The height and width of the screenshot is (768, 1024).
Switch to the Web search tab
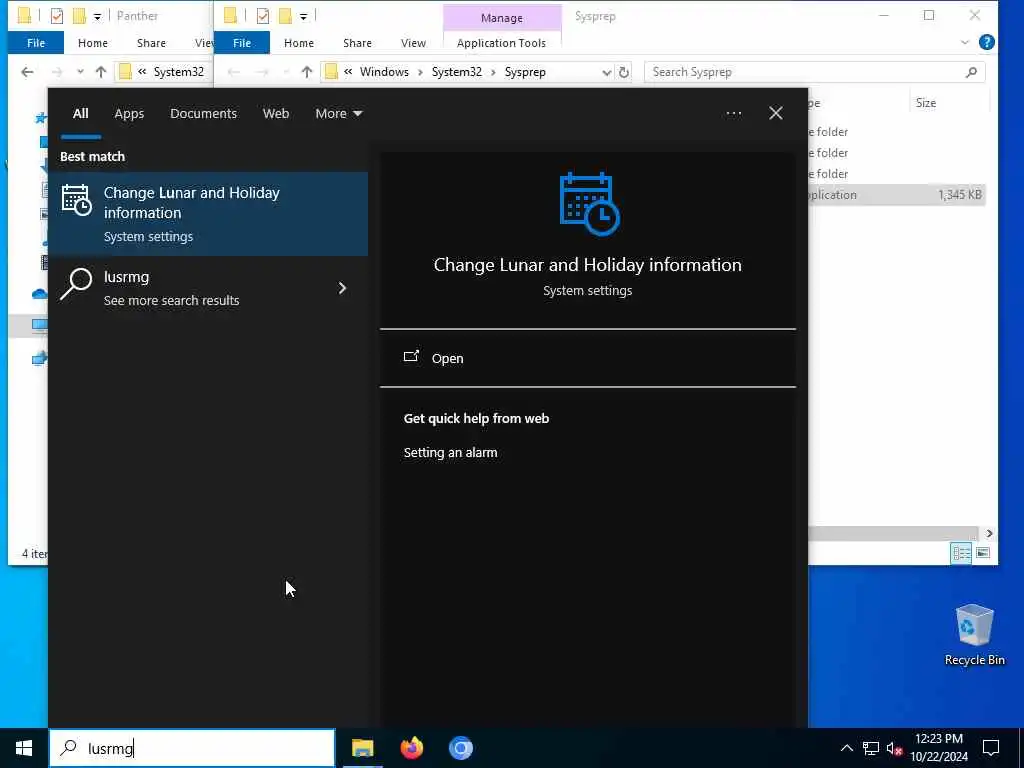click(x=276, y=114)
